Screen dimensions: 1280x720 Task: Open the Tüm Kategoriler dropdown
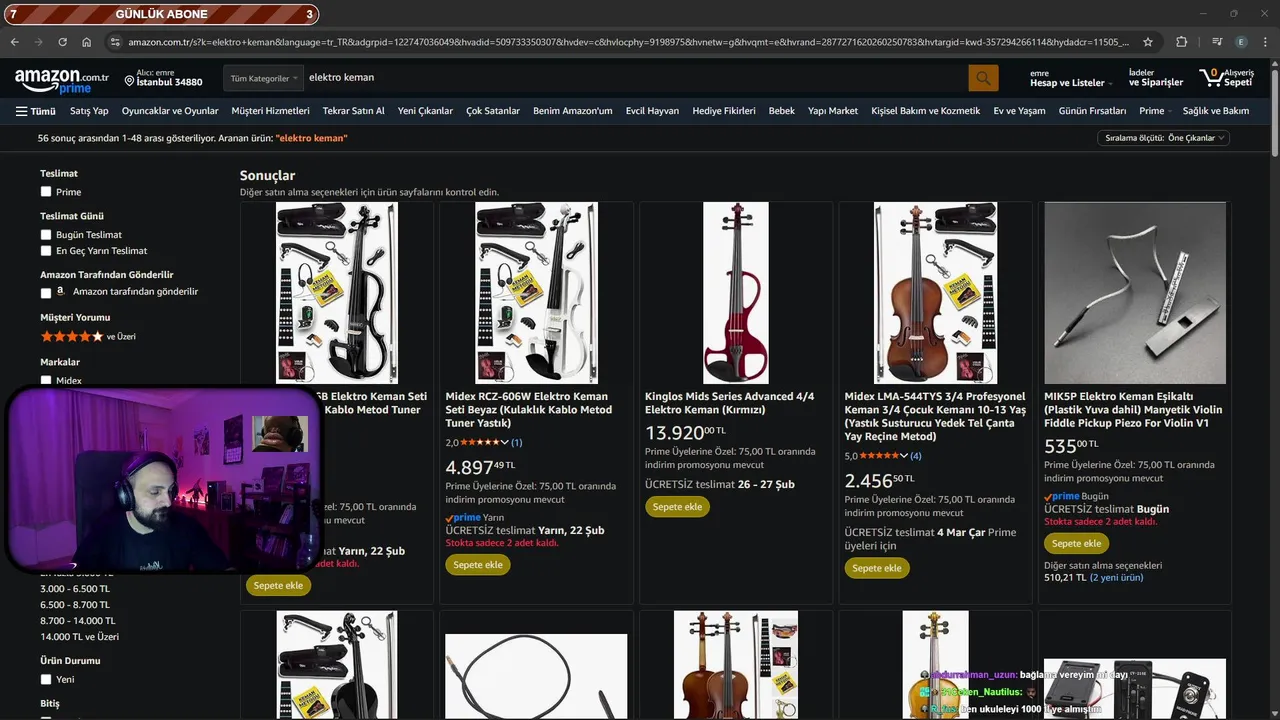265,78
